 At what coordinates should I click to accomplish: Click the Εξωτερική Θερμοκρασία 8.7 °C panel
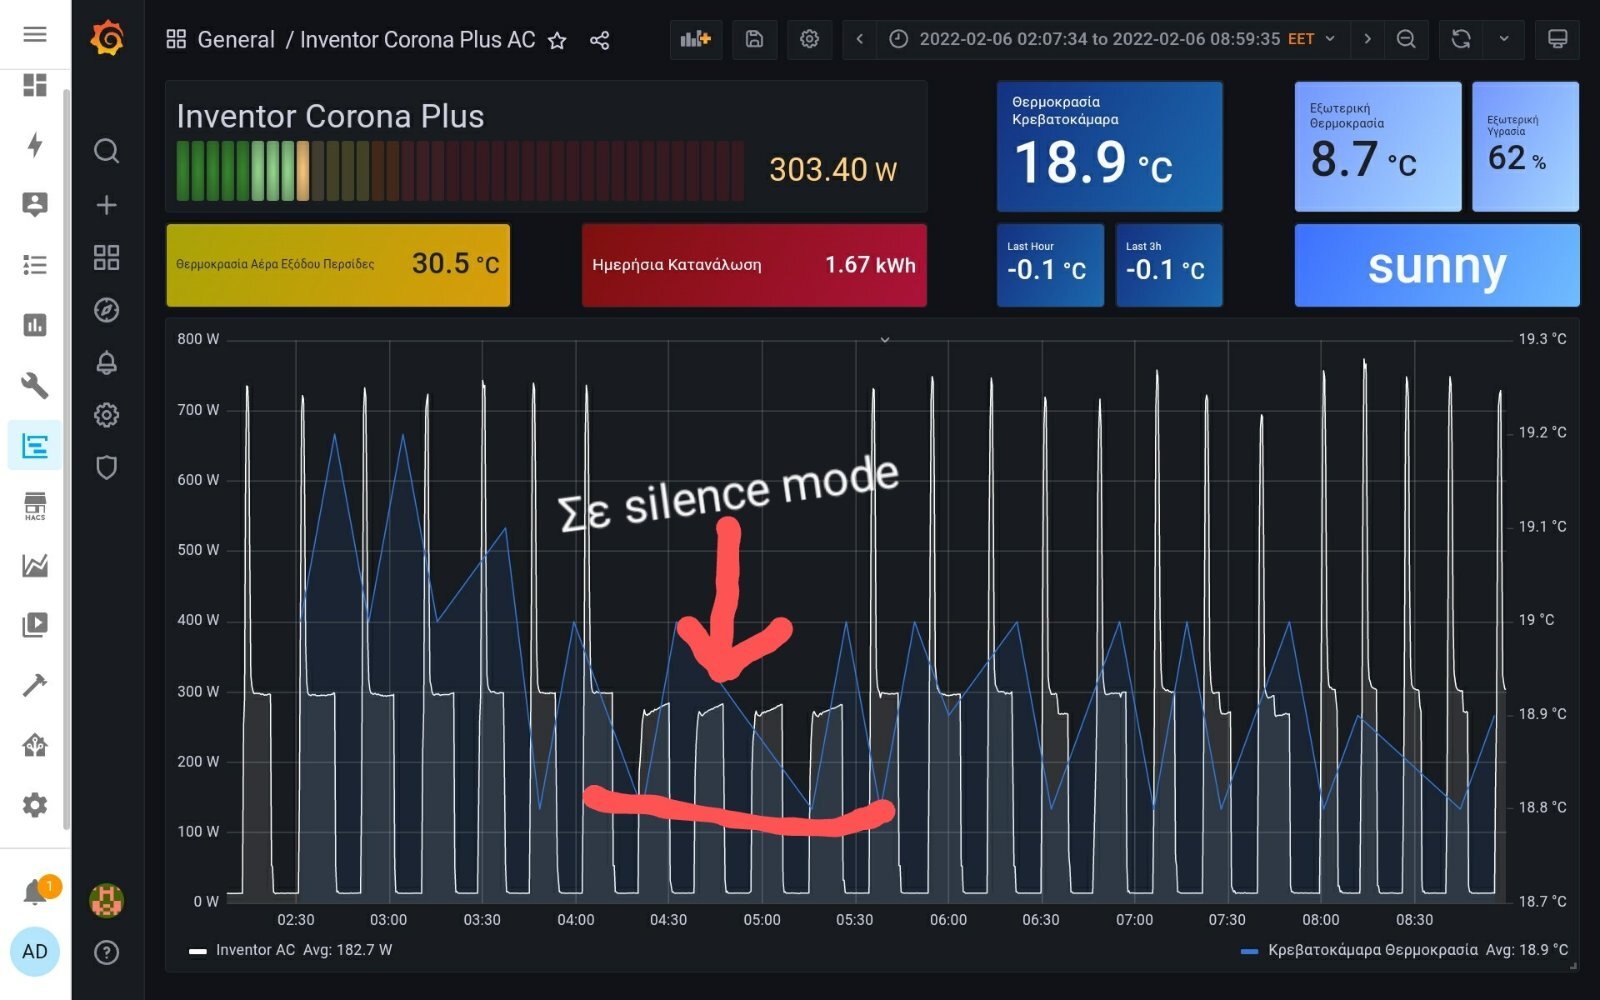[x=1378, y=146]
